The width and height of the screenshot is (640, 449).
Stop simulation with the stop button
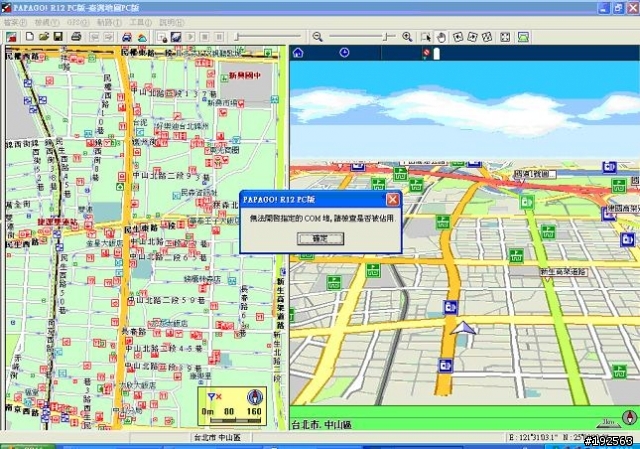(205, 37)
